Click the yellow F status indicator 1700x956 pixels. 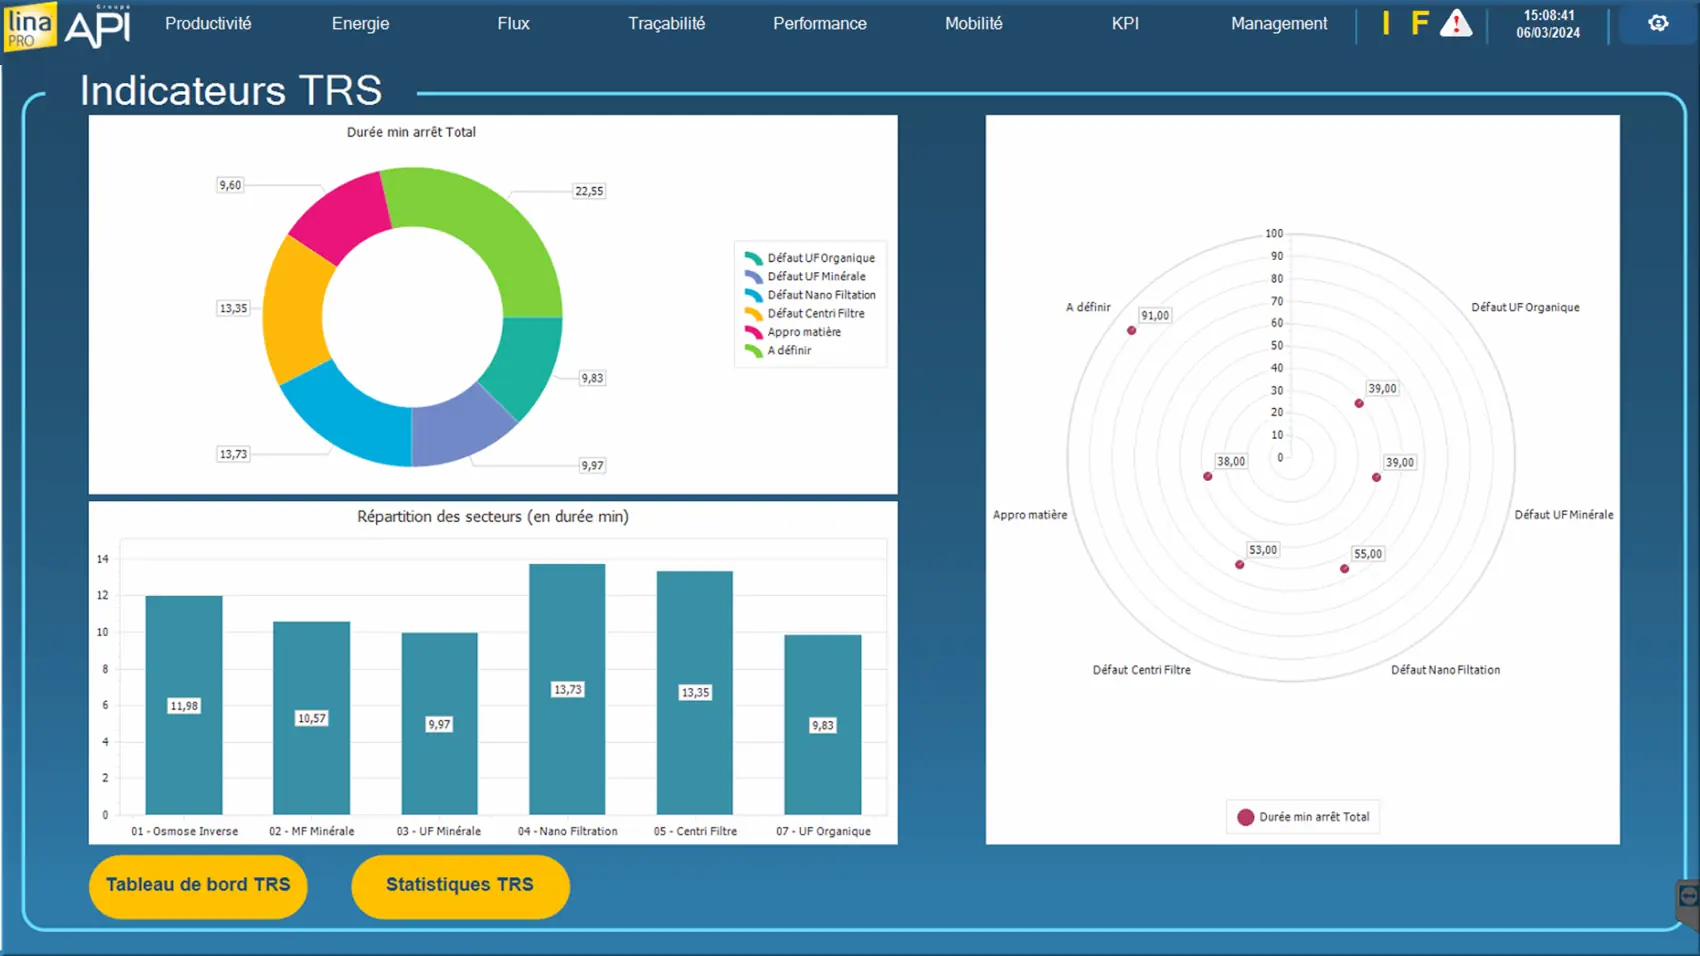[x=1419, y=24]
